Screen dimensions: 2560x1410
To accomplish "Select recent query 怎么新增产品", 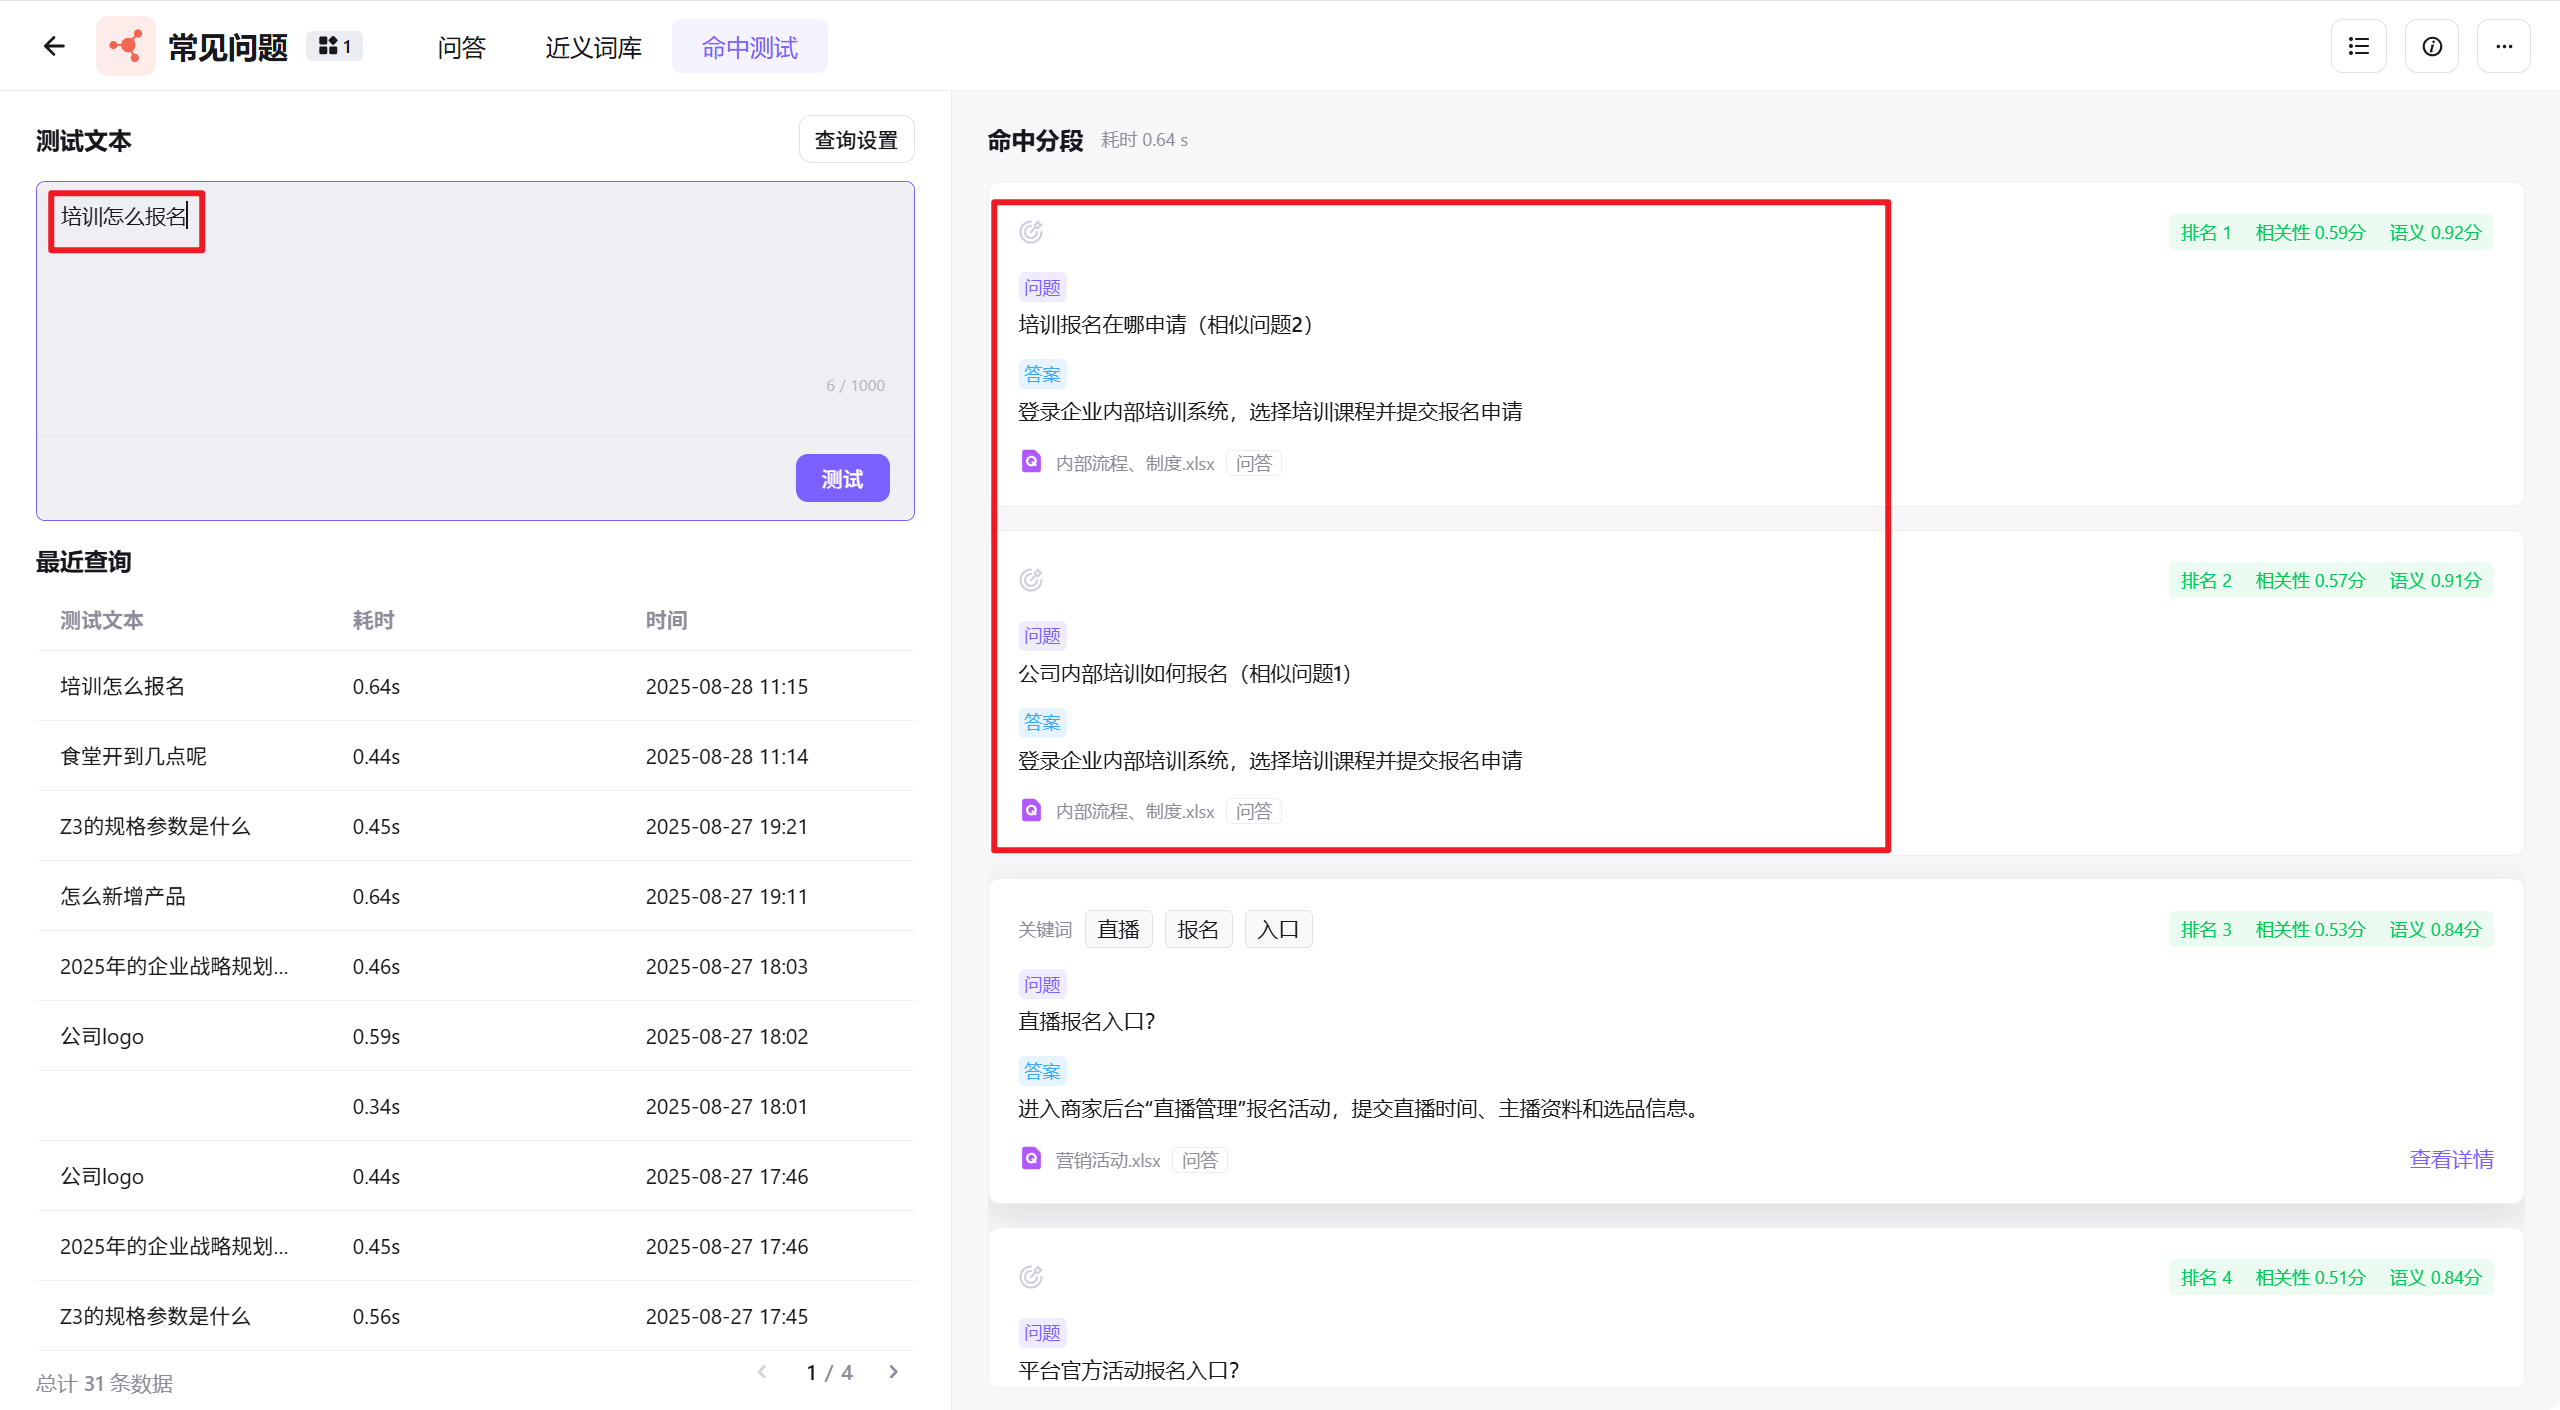I will (123, 896).
